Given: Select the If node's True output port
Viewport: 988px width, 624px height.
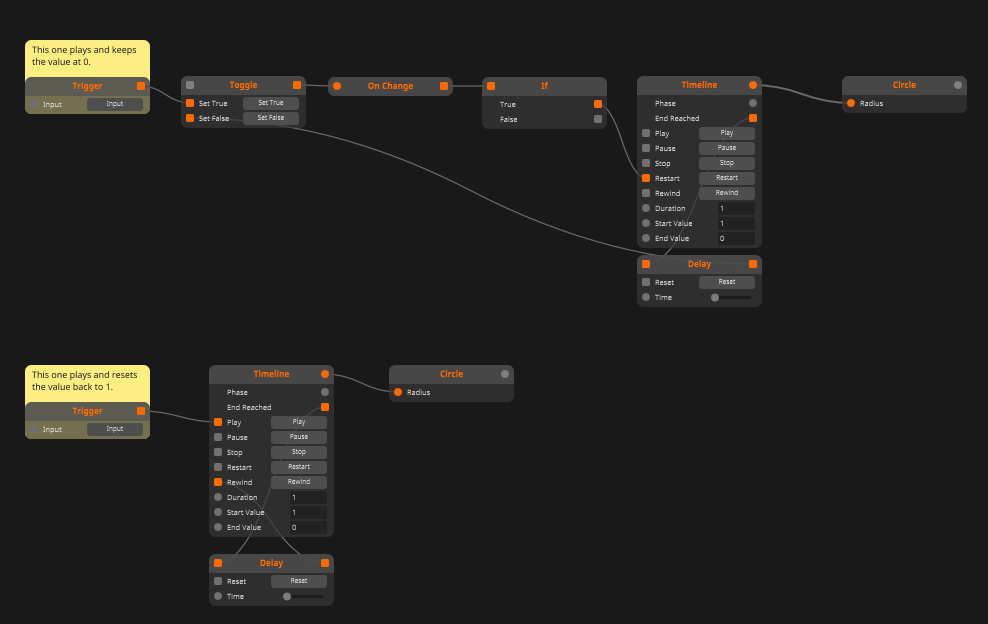Looking at the screenshot, I should coord(598,104).
